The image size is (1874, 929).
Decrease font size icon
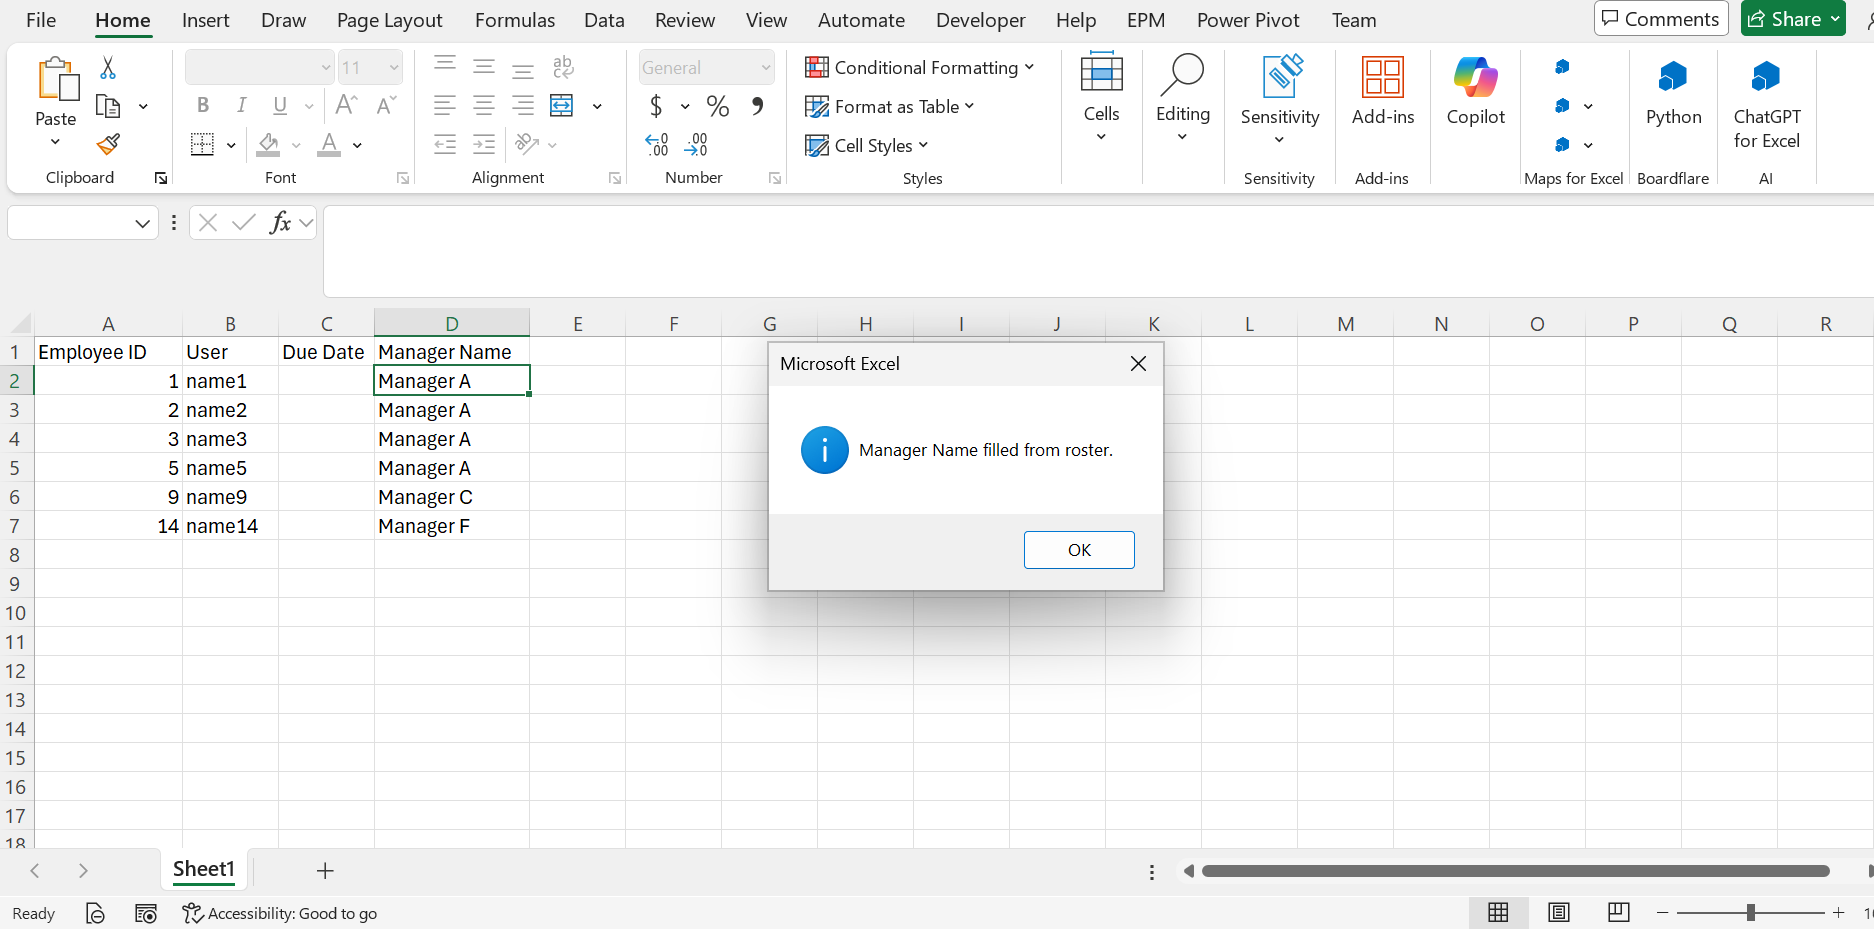tap(386, 105)
